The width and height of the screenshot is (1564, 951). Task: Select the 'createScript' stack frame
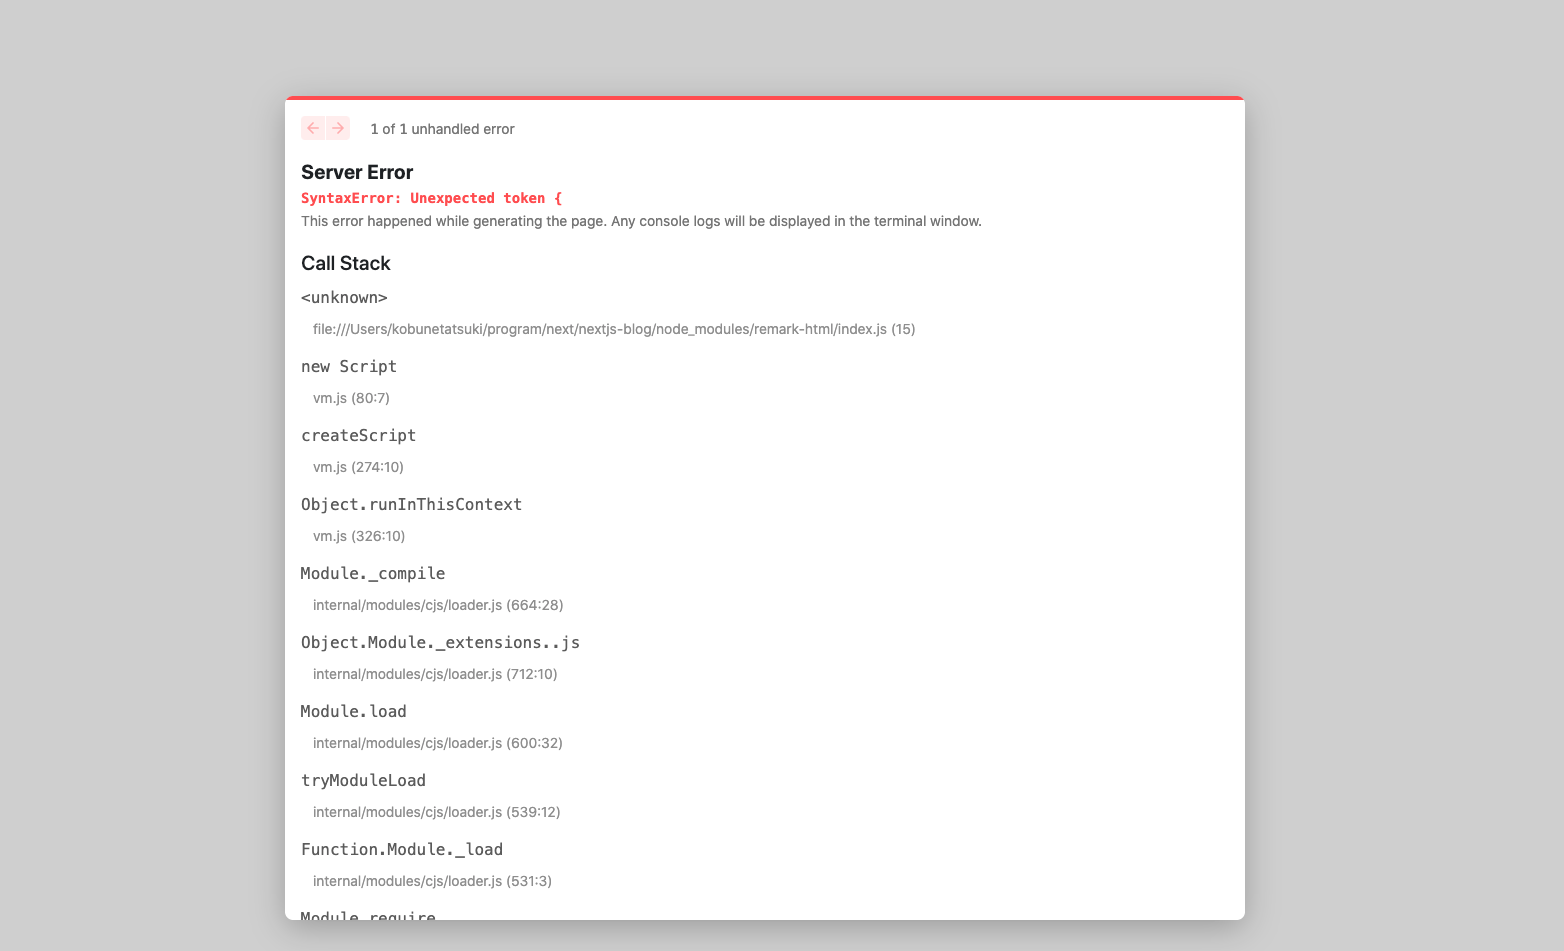click(358, 436)
